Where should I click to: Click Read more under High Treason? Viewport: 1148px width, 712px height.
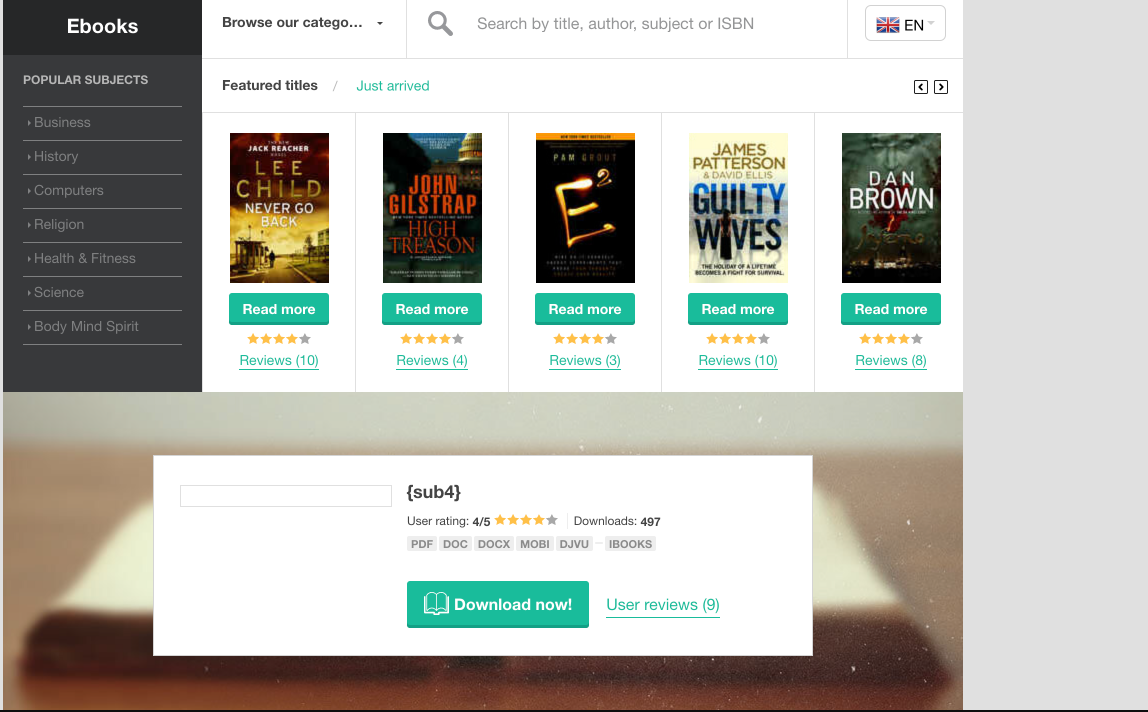coord(432,309)
